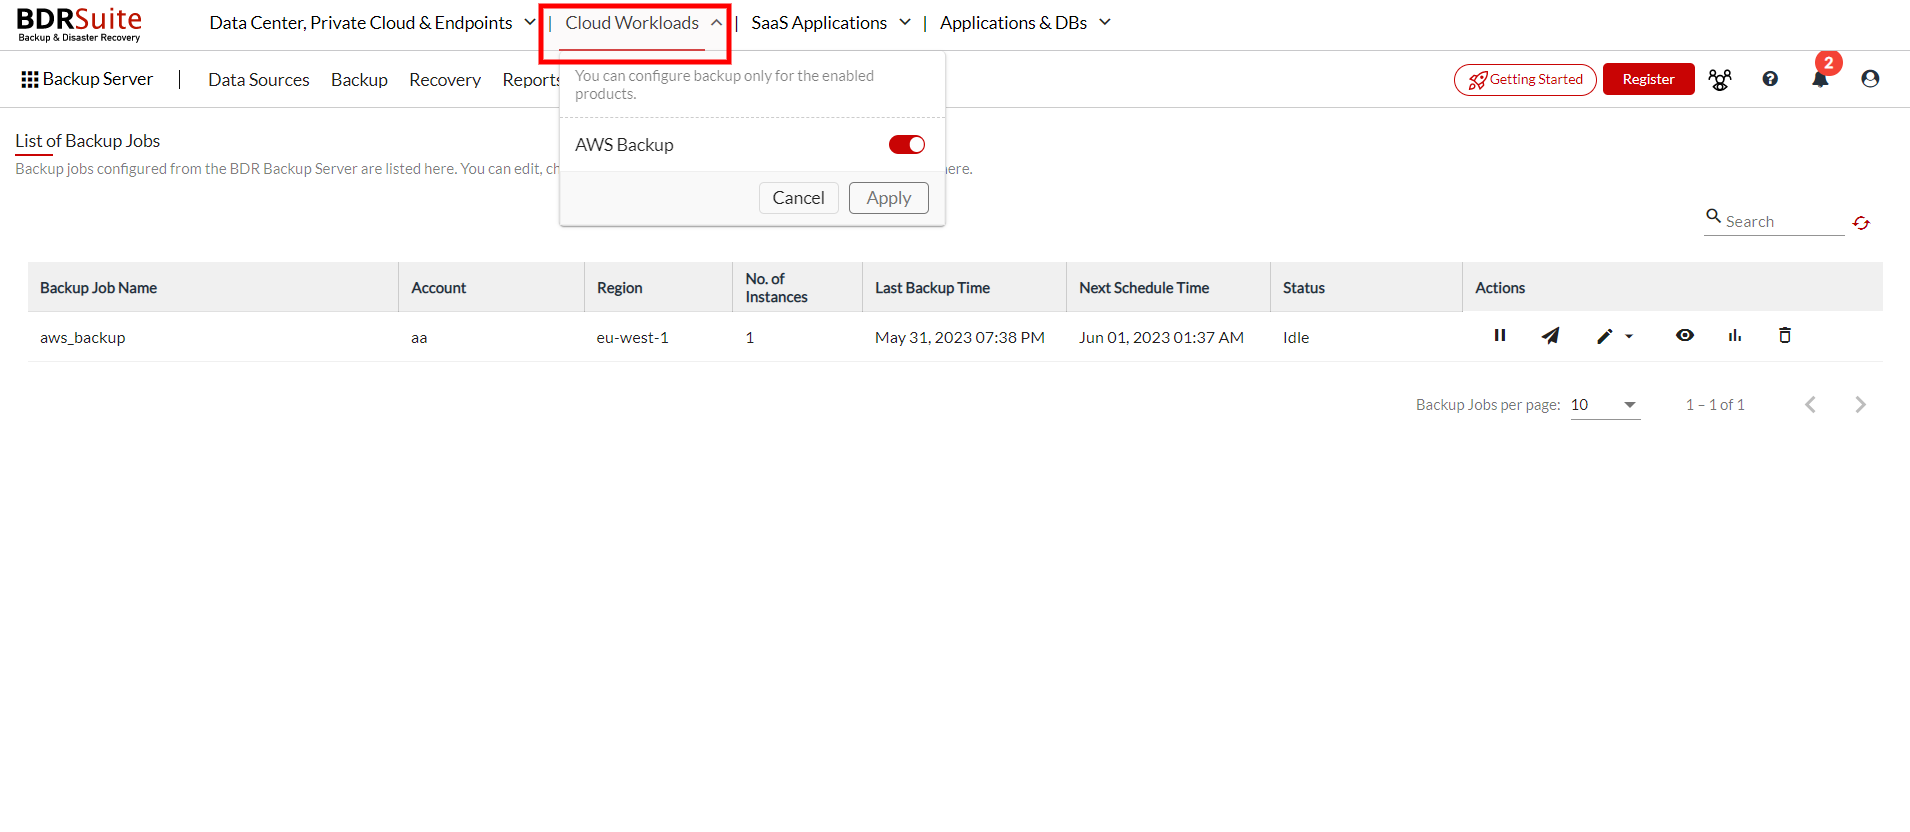Click the Cancel button in the popup
Viewport: 1910px width, 832px height.
tap(798, 198)
